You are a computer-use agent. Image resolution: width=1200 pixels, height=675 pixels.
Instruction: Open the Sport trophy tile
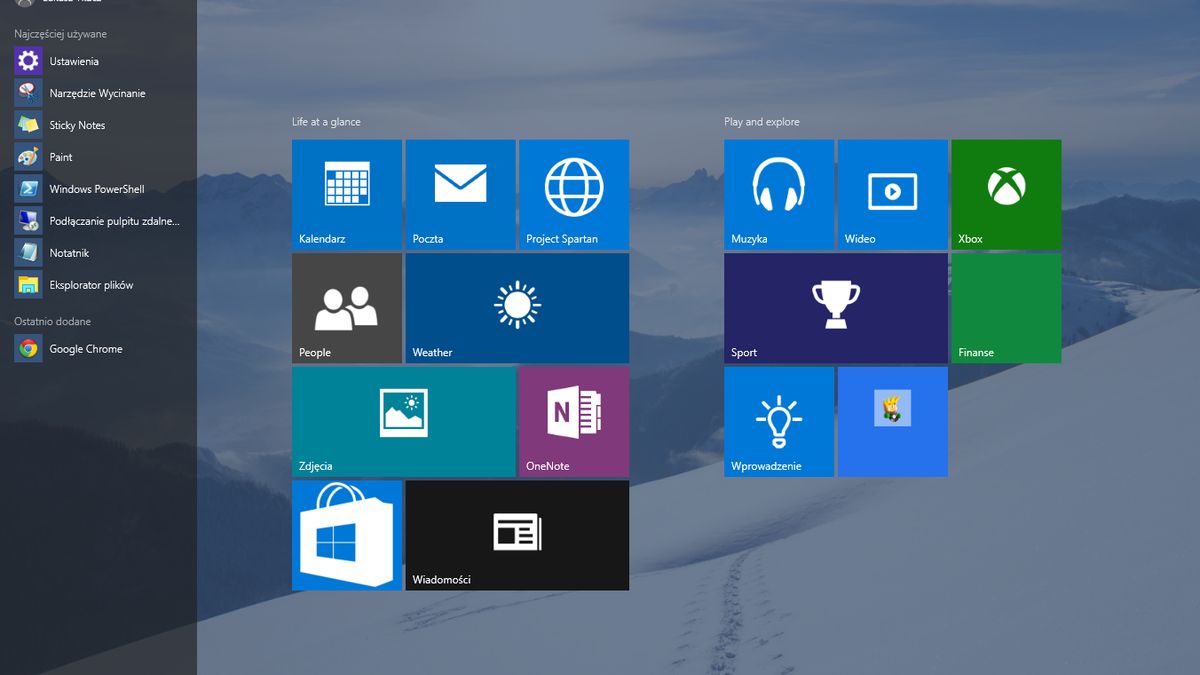pos(836,308)
